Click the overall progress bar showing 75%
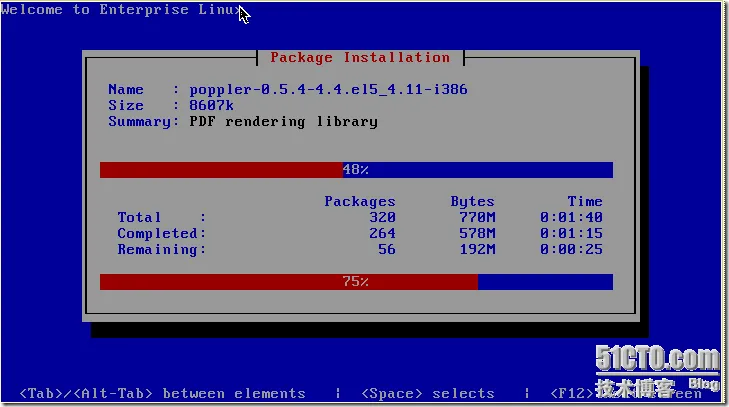 click(x=356, y=282)
